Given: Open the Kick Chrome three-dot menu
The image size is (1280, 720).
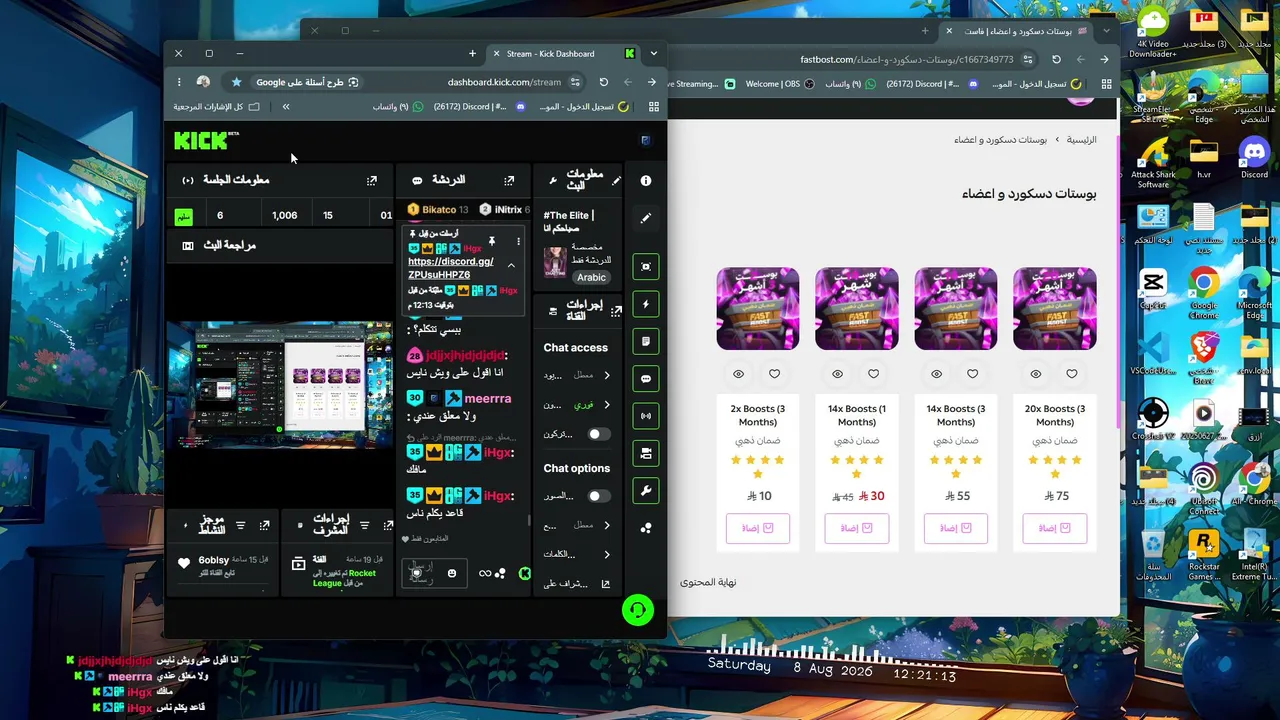Looking at the screenshot, I should click(179, 82).
